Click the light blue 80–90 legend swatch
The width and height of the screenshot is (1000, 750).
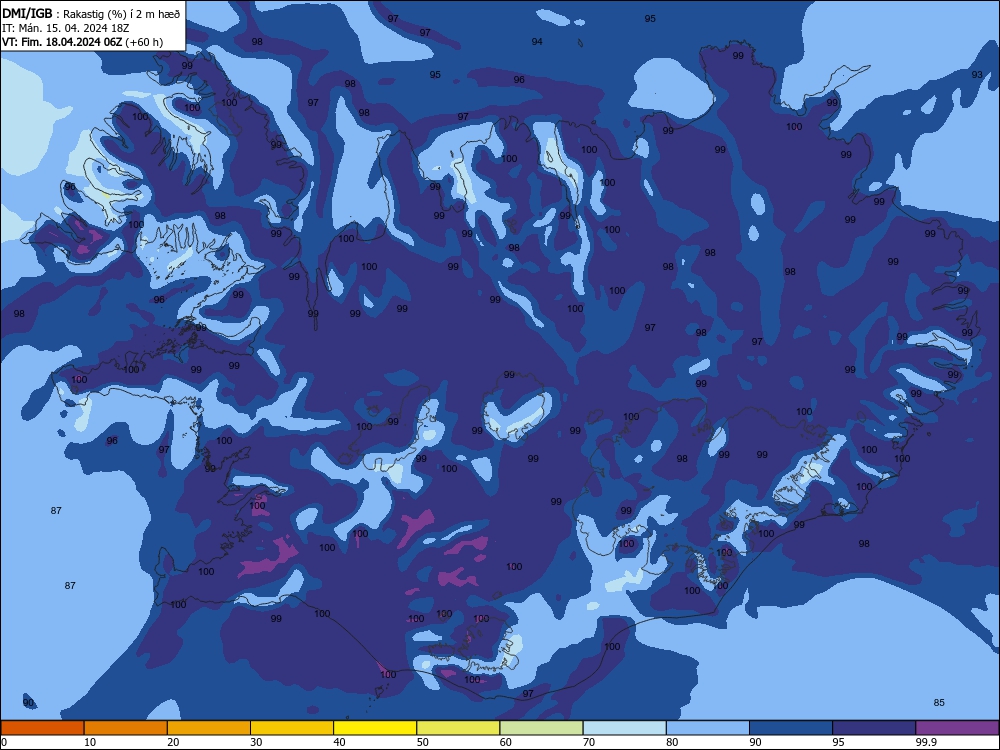(x=708, y=728)
